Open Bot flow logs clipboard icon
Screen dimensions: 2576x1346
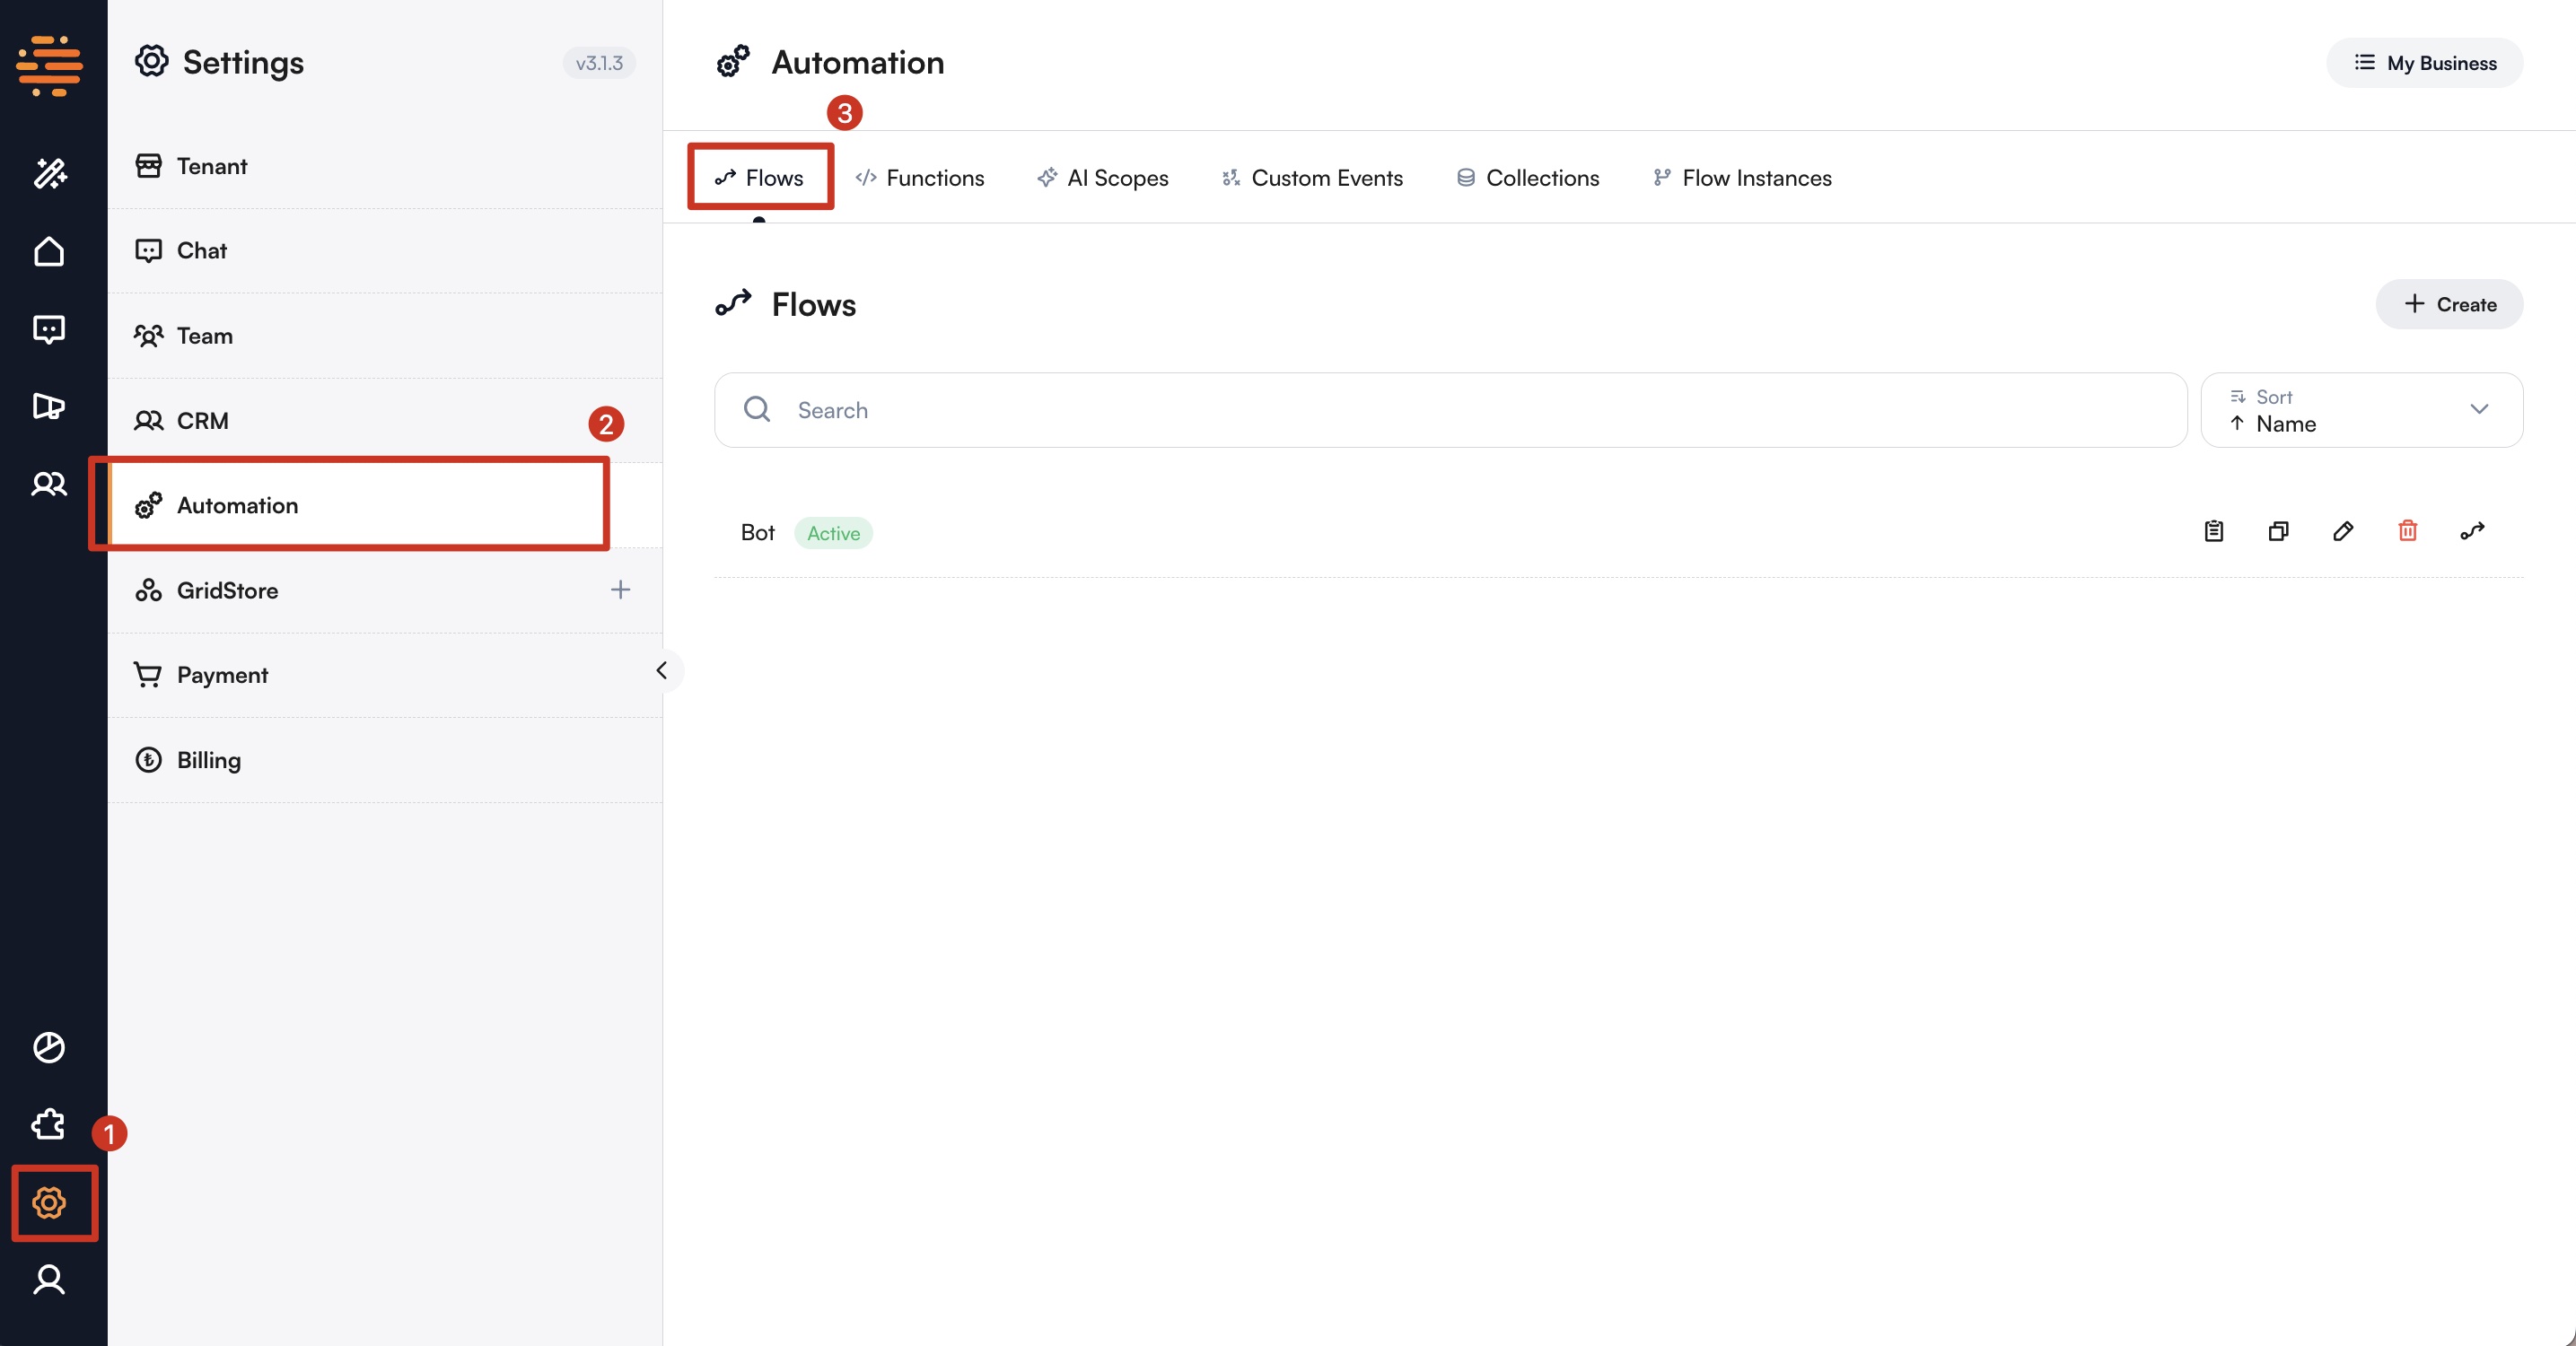click(2213, 531)
